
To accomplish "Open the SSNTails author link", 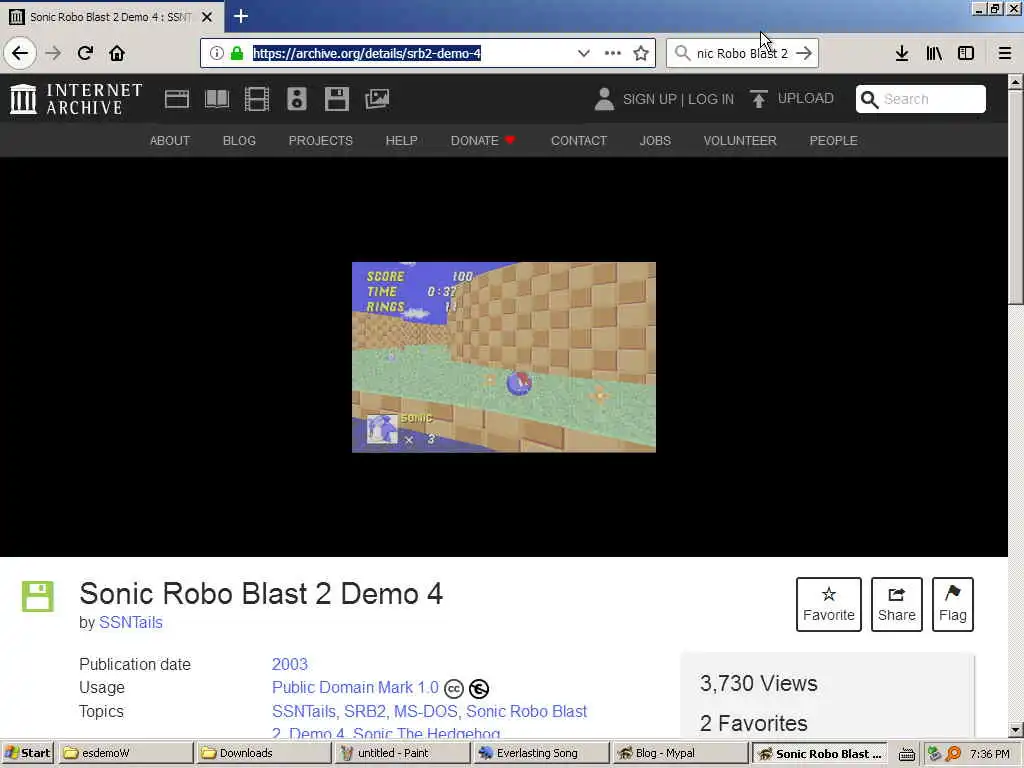I will click(x=131, y=622).
